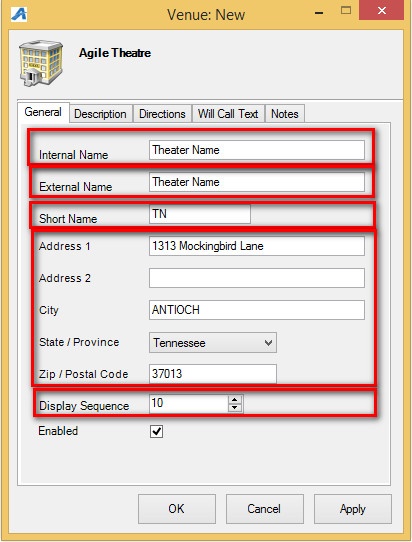Confirm with the OK button
Viewport: 412px width, 542px height.
(x=177, y=509)
